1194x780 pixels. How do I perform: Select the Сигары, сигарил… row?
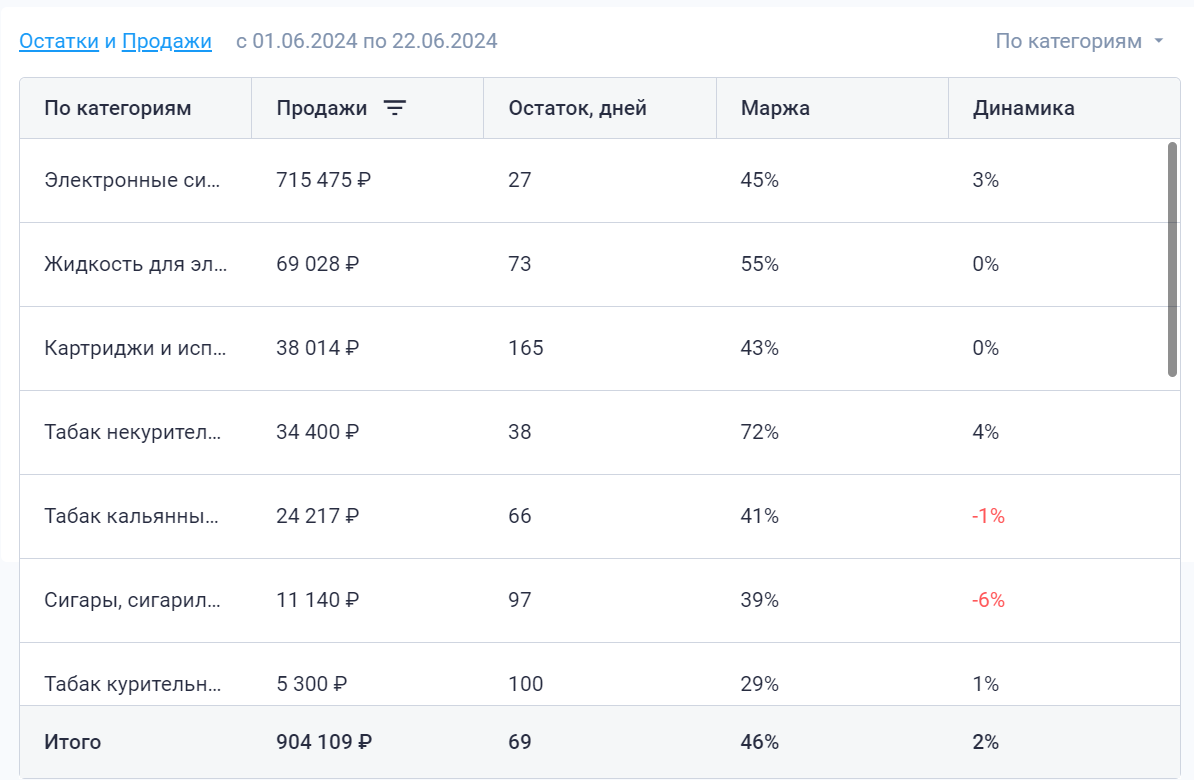[135, 600]
